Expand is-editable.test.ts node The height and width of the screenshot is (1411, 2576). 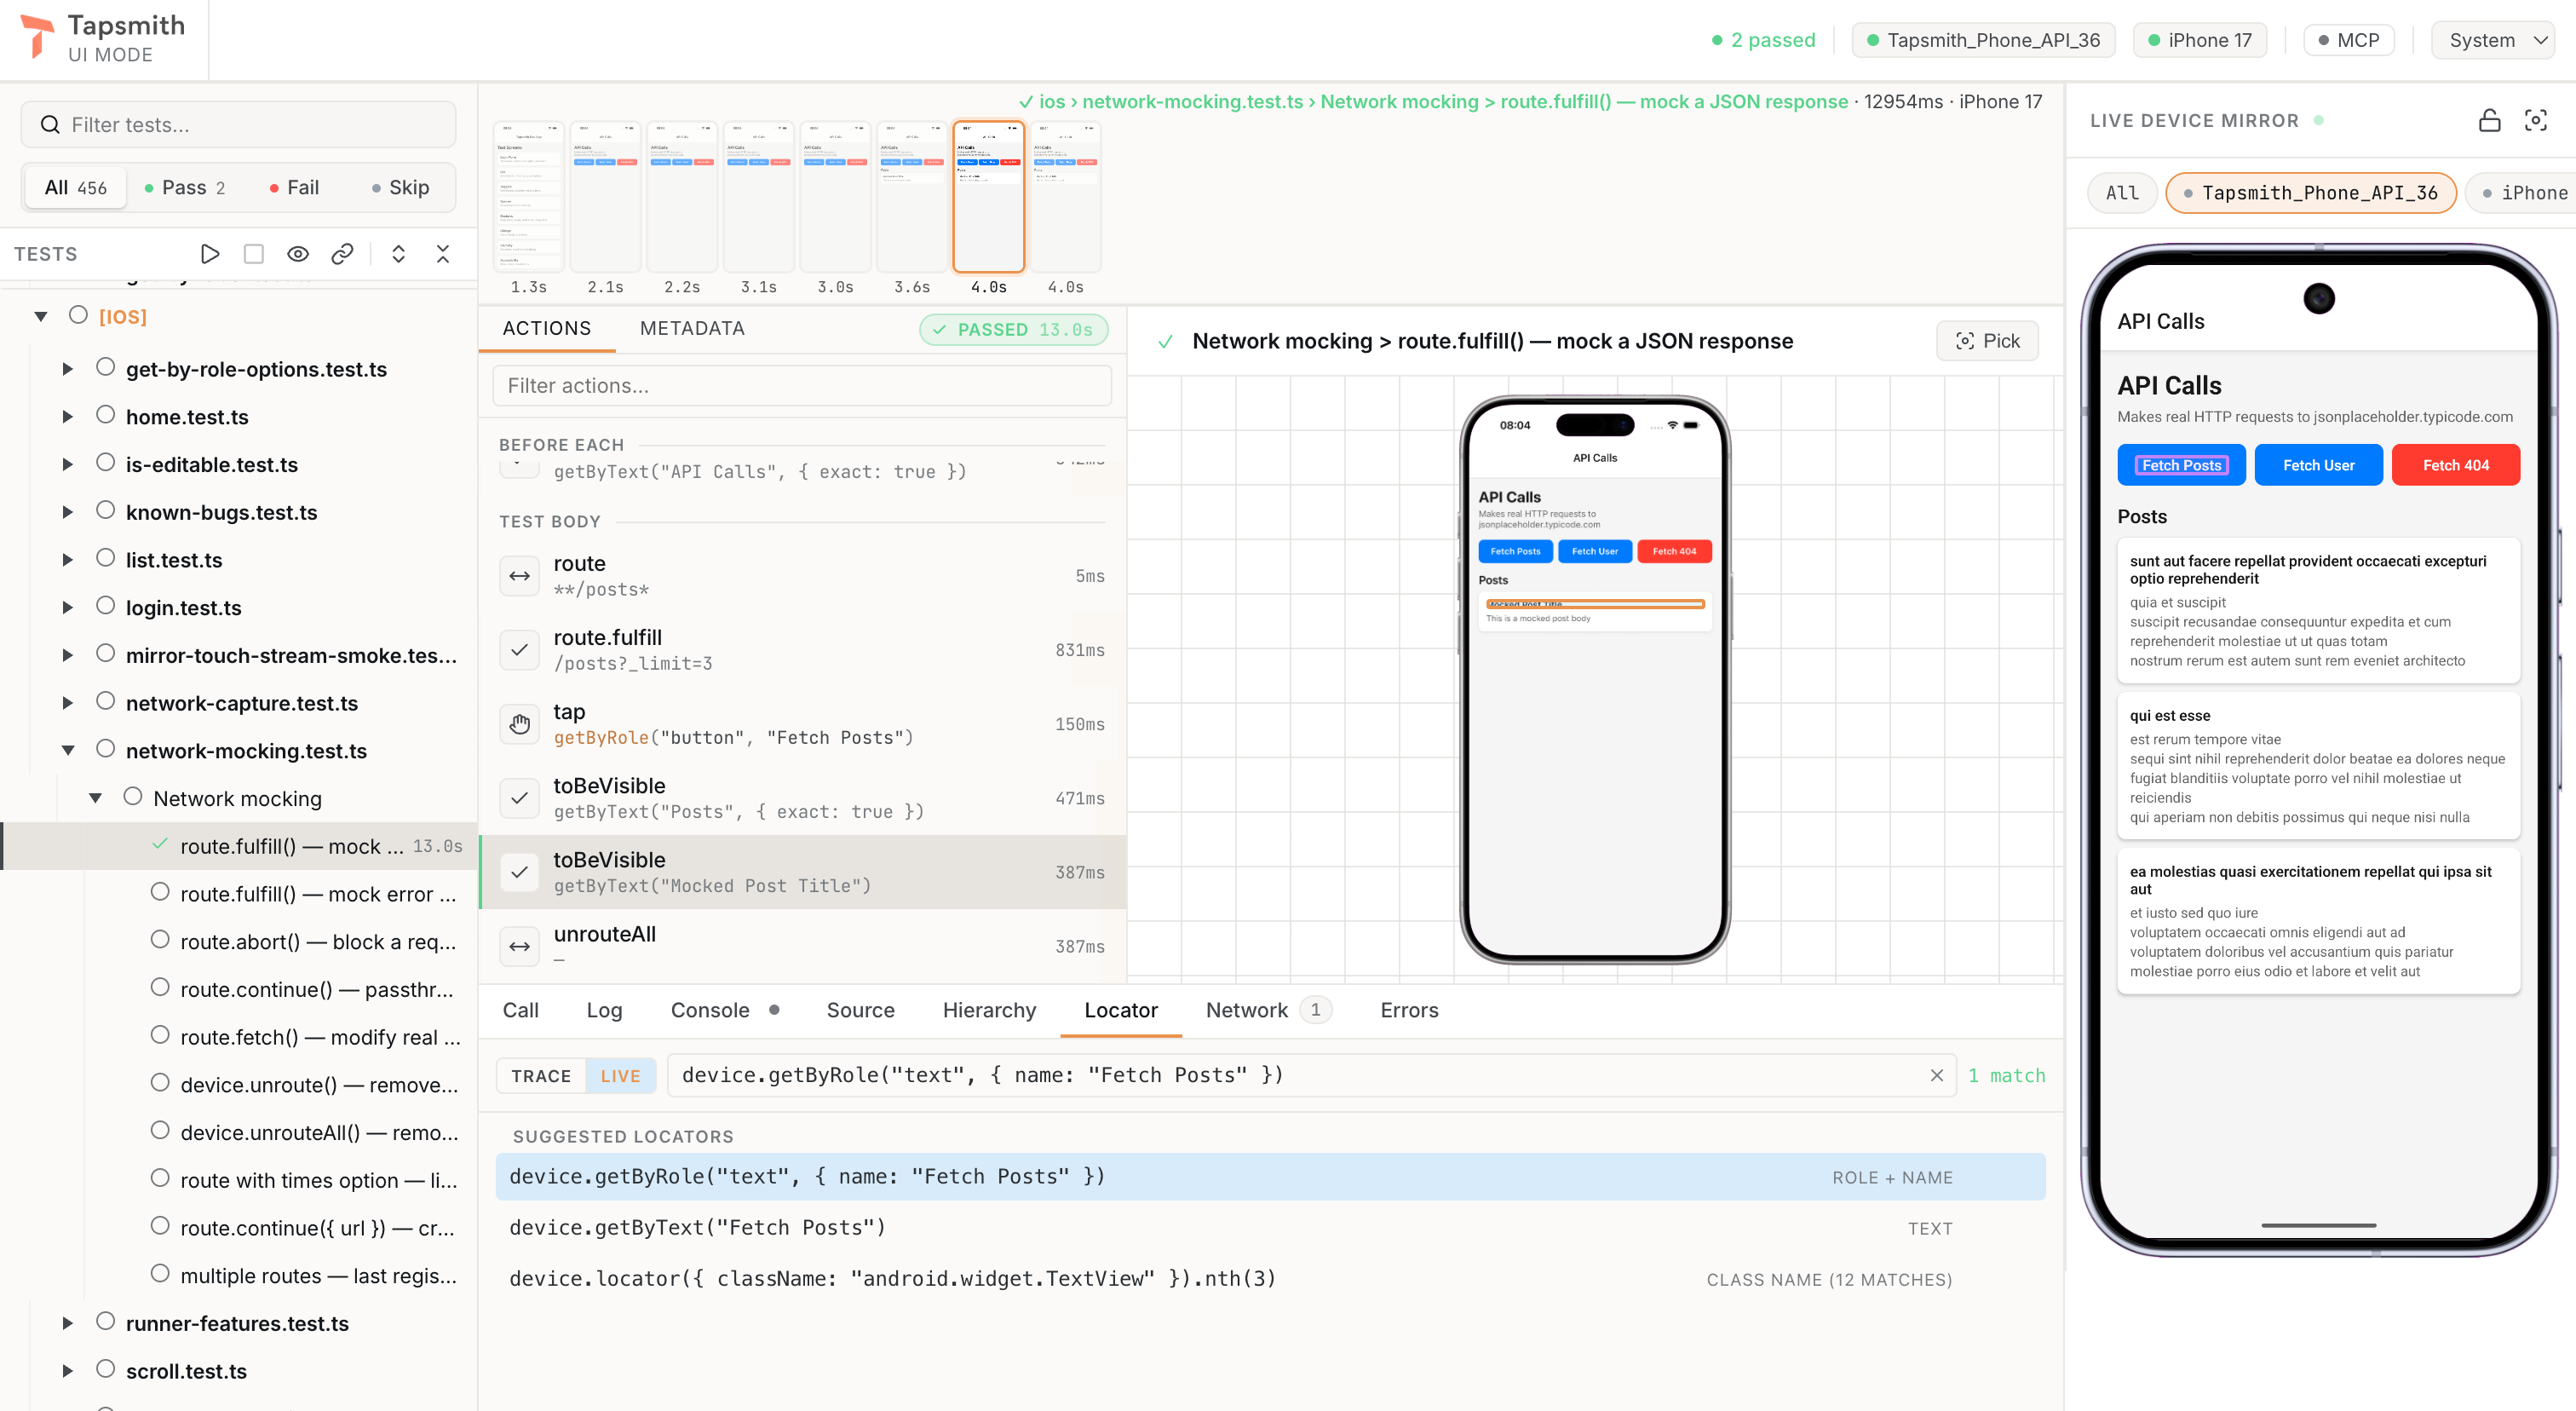(68, 465)
